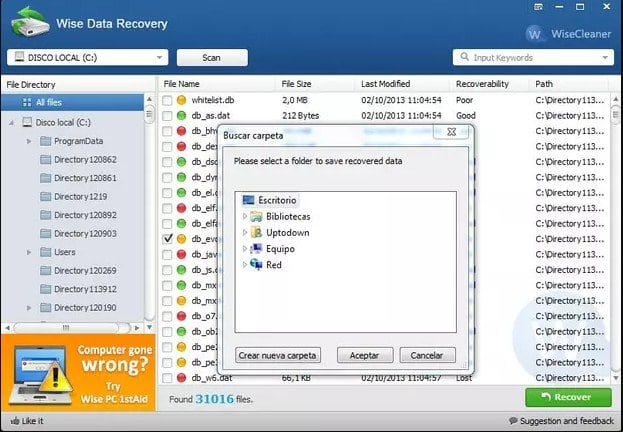
Task: Expand Red in the folder dialog
Action: pyautogui.click(x=245, y=264)
